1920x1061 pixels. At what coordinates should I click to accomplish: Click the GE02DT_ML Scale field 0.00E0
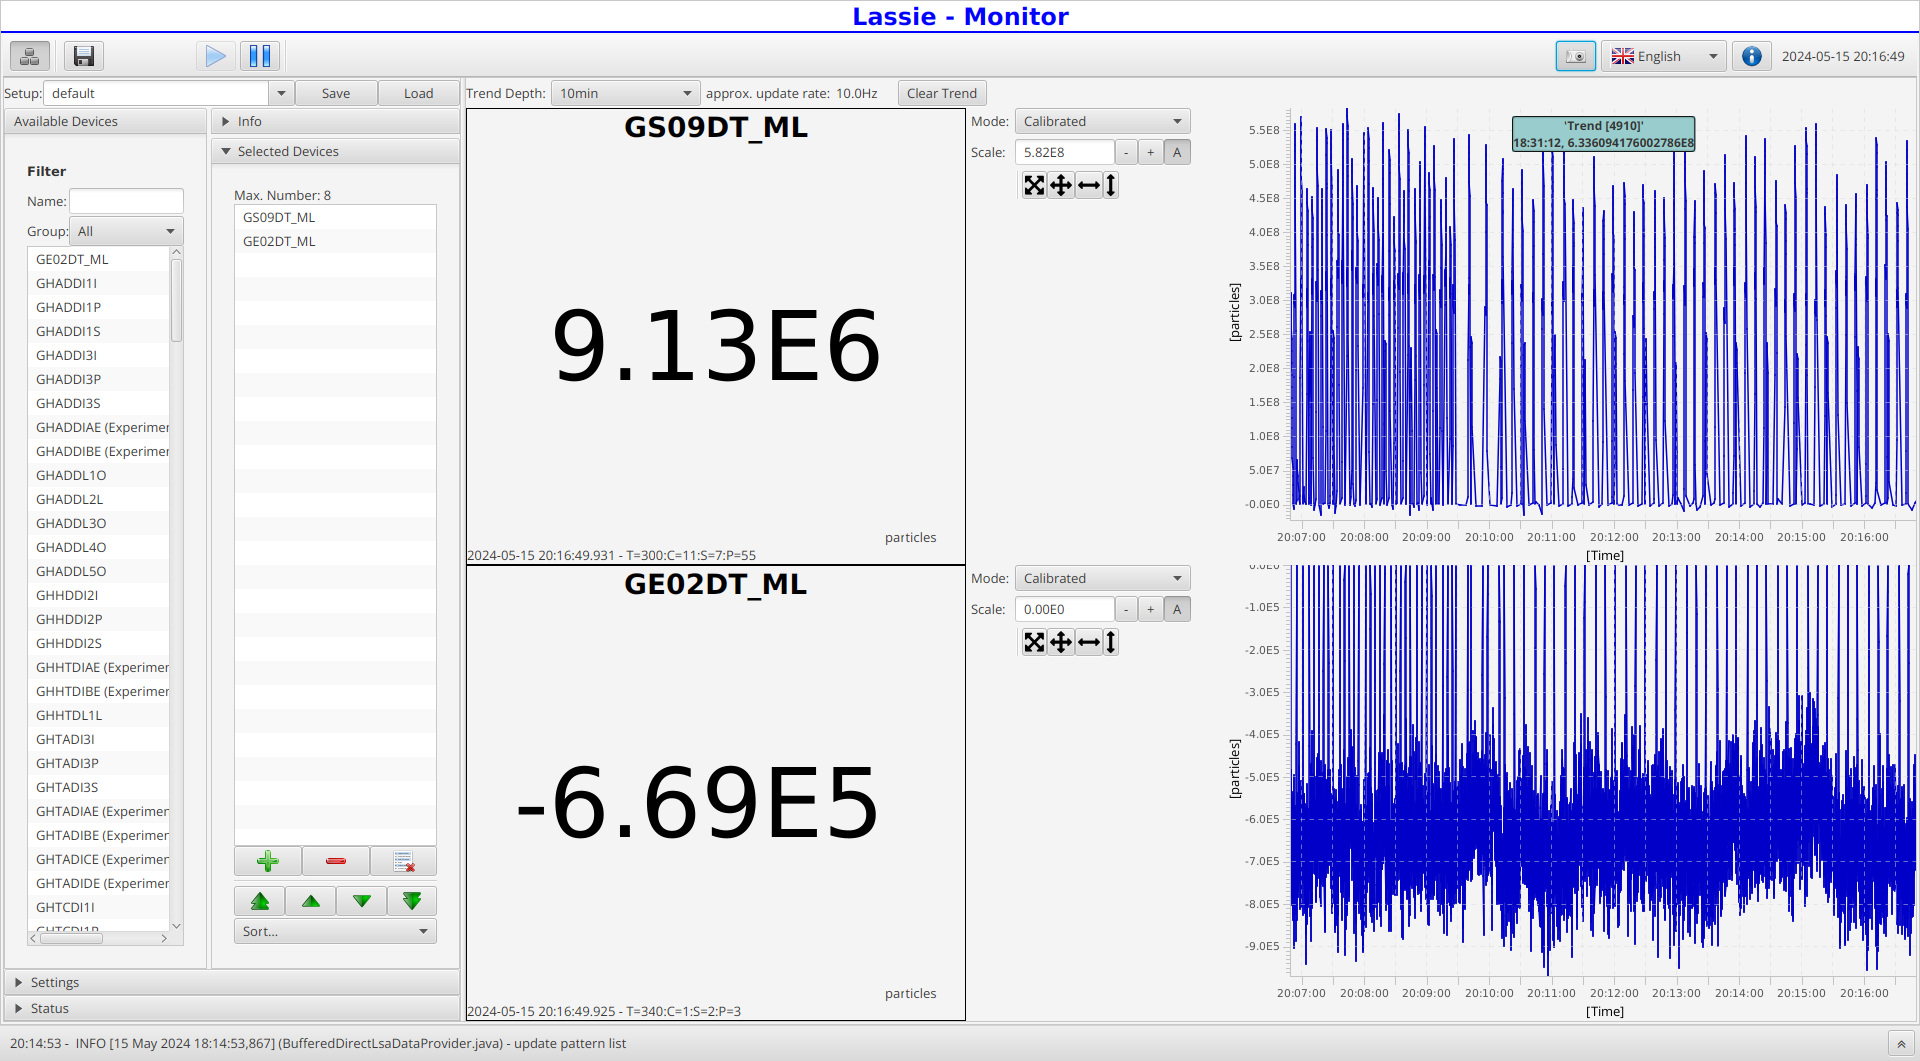[1064, 609]
